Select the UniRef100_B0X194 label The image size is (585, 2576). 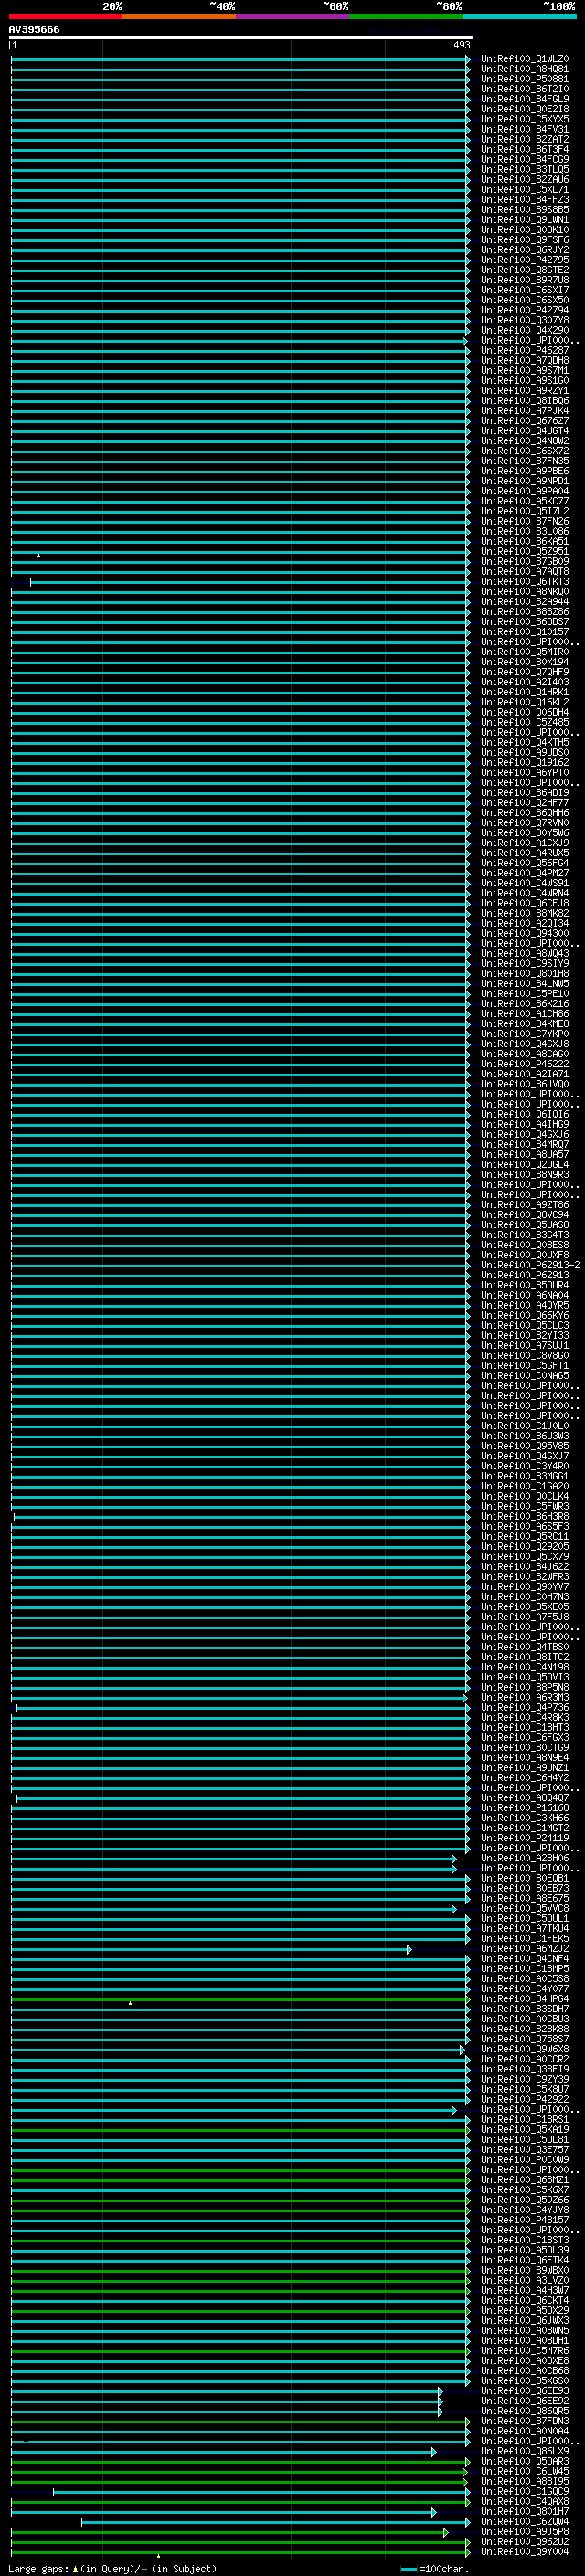(524, 662)
